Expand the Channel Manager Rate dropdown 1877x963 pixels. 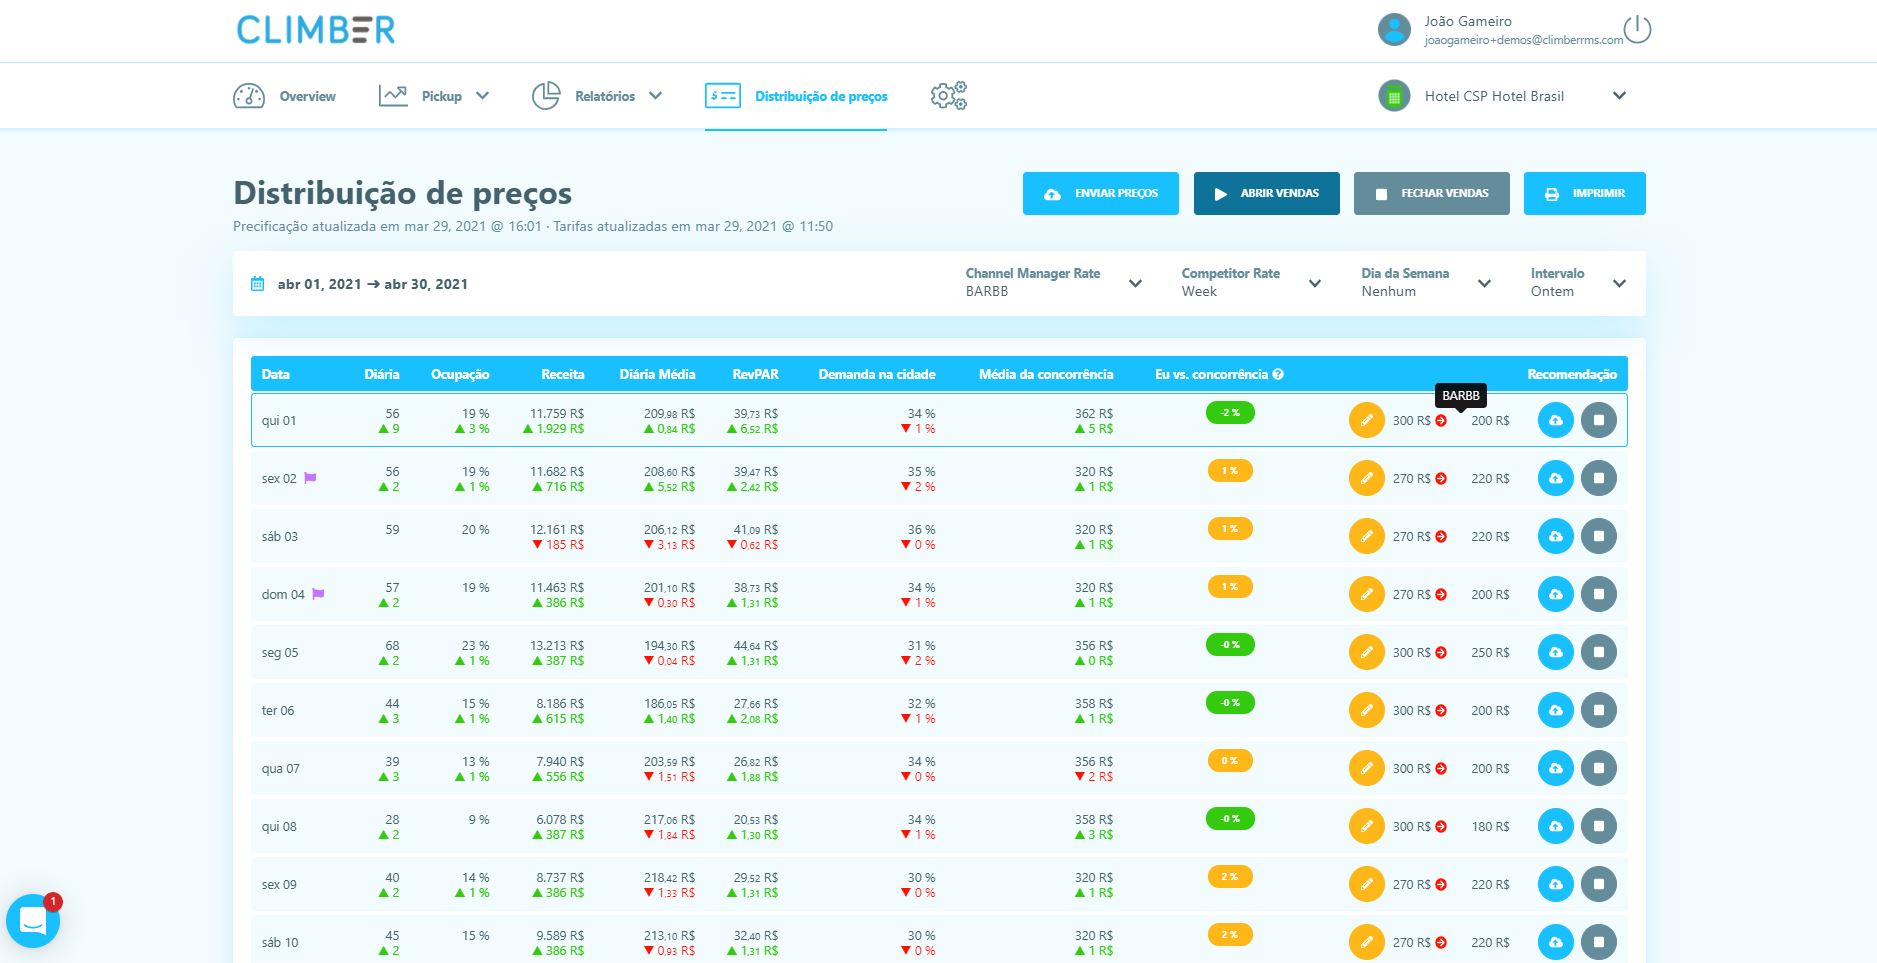point(1135,283)
